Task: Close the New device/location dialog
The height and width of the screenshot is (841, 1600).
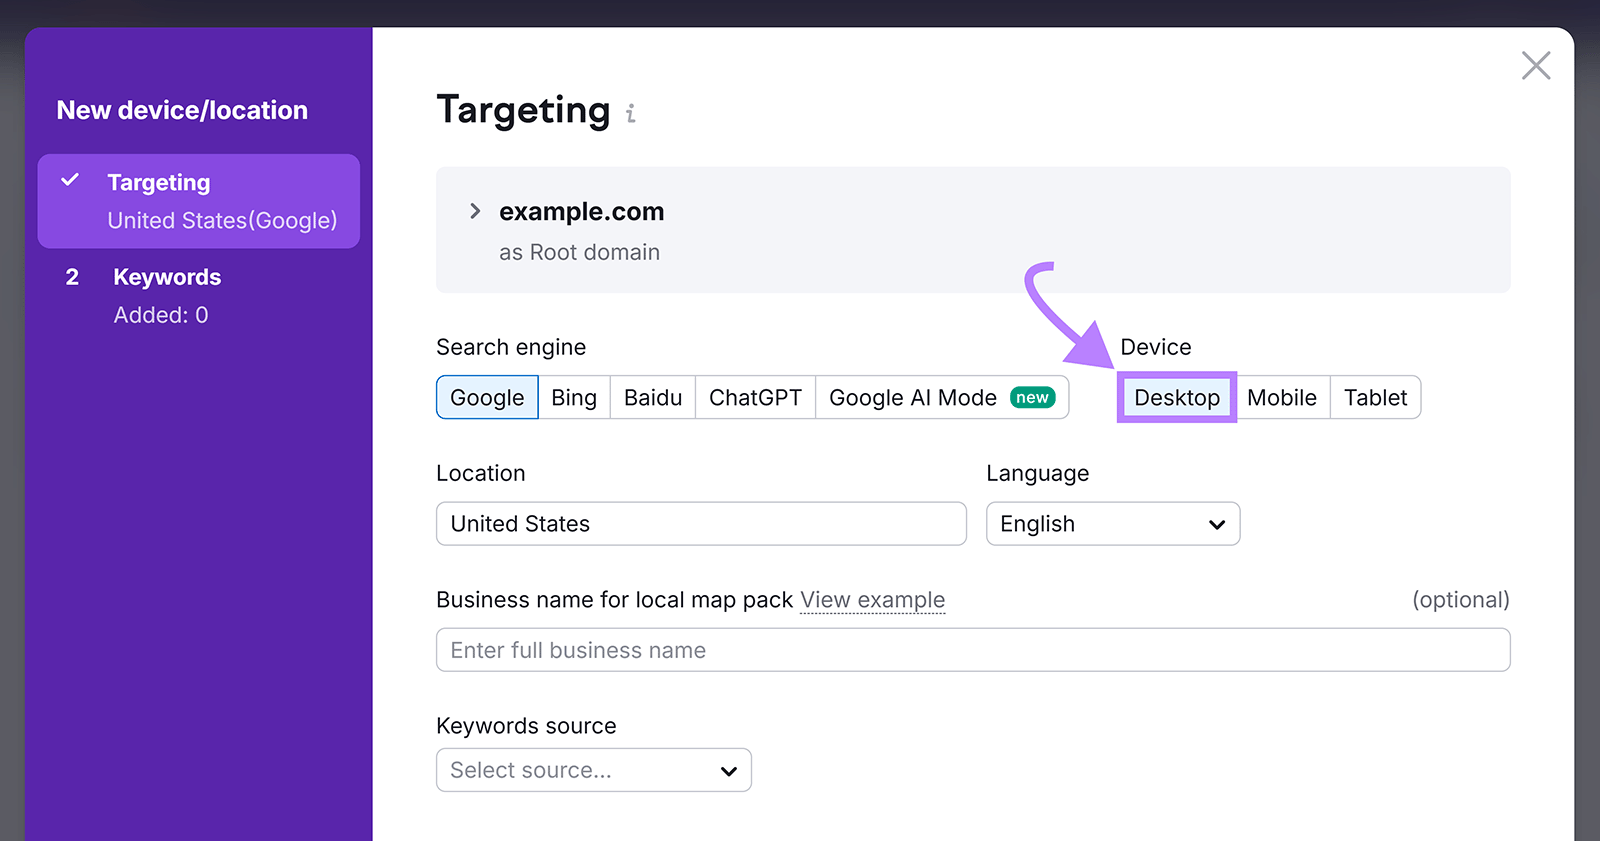Action: tap(1535, 66)
